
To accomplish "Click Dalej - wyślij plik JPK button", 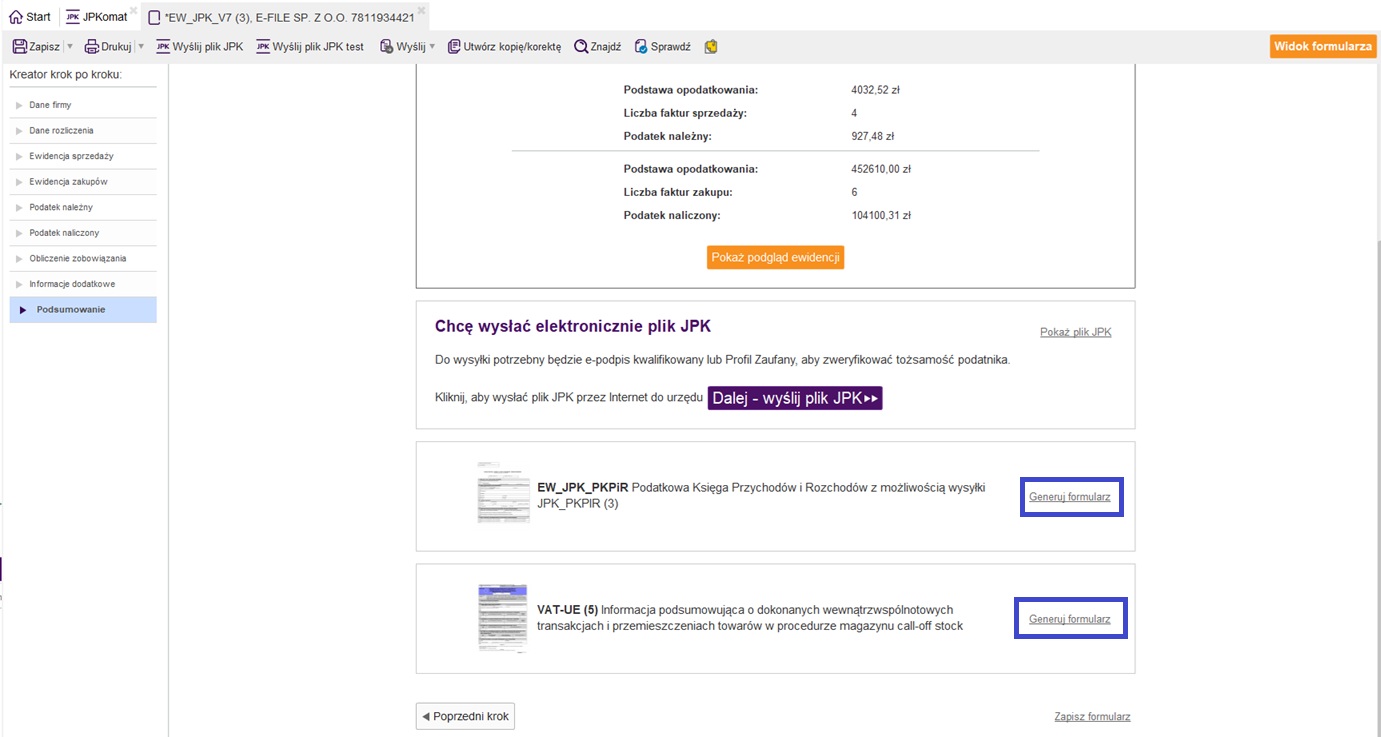I will 795,399.
